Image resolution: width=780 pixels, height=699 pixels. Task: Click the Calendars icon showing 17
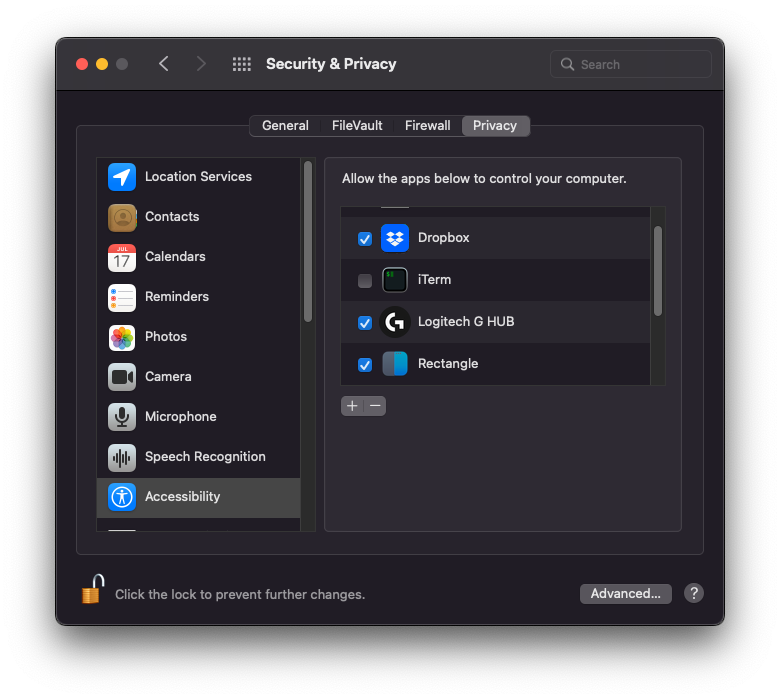[122, 257]
